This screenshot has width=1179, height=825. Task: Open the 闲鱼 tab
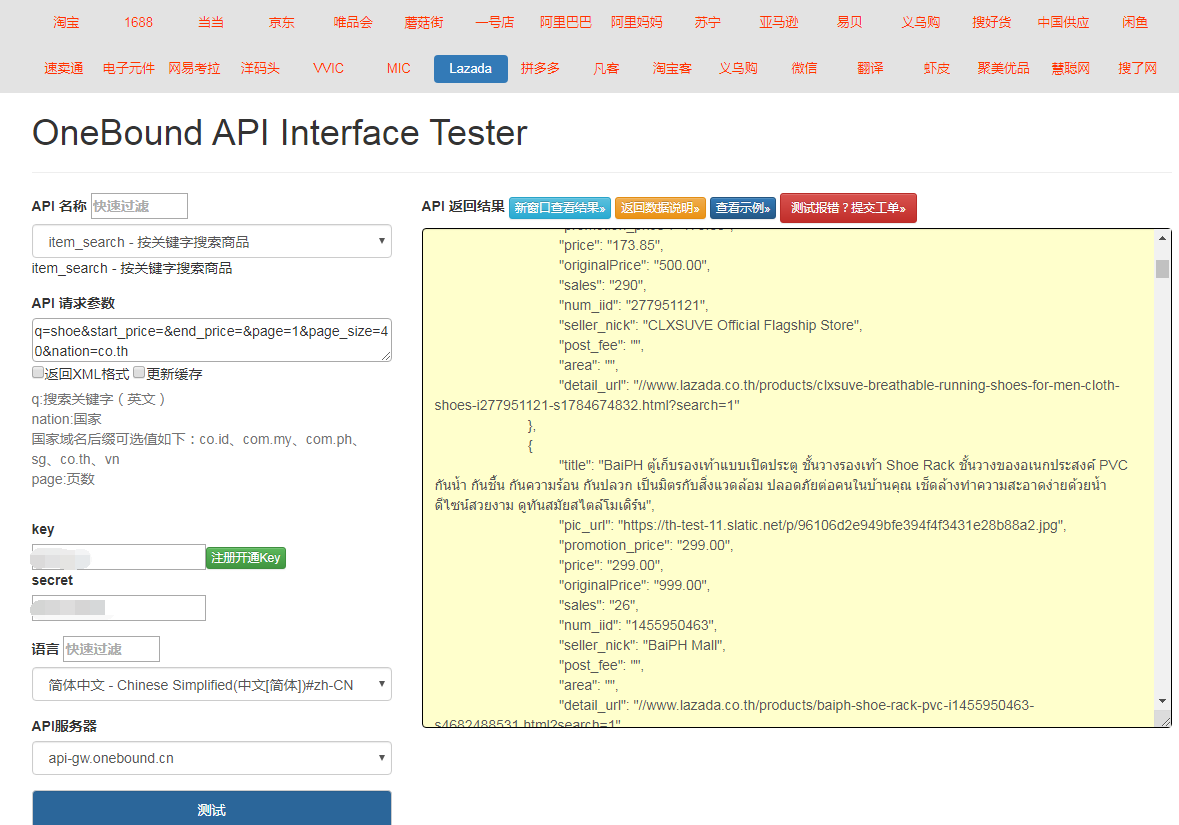(x=1135, y=23)
